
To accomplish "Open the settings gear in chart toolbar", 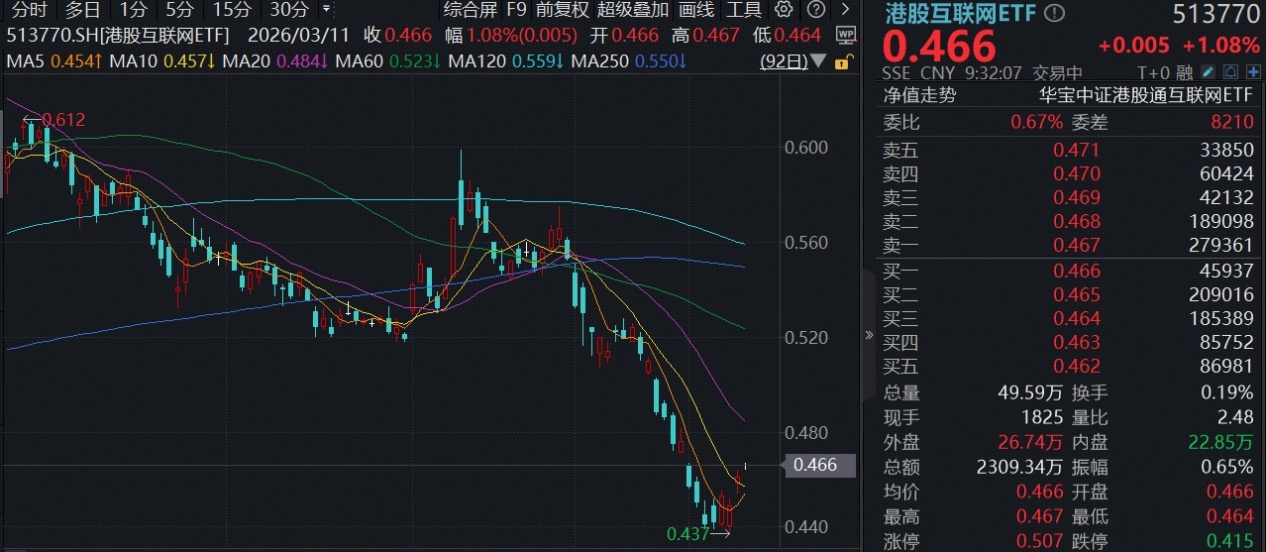I will click(783, 10).
